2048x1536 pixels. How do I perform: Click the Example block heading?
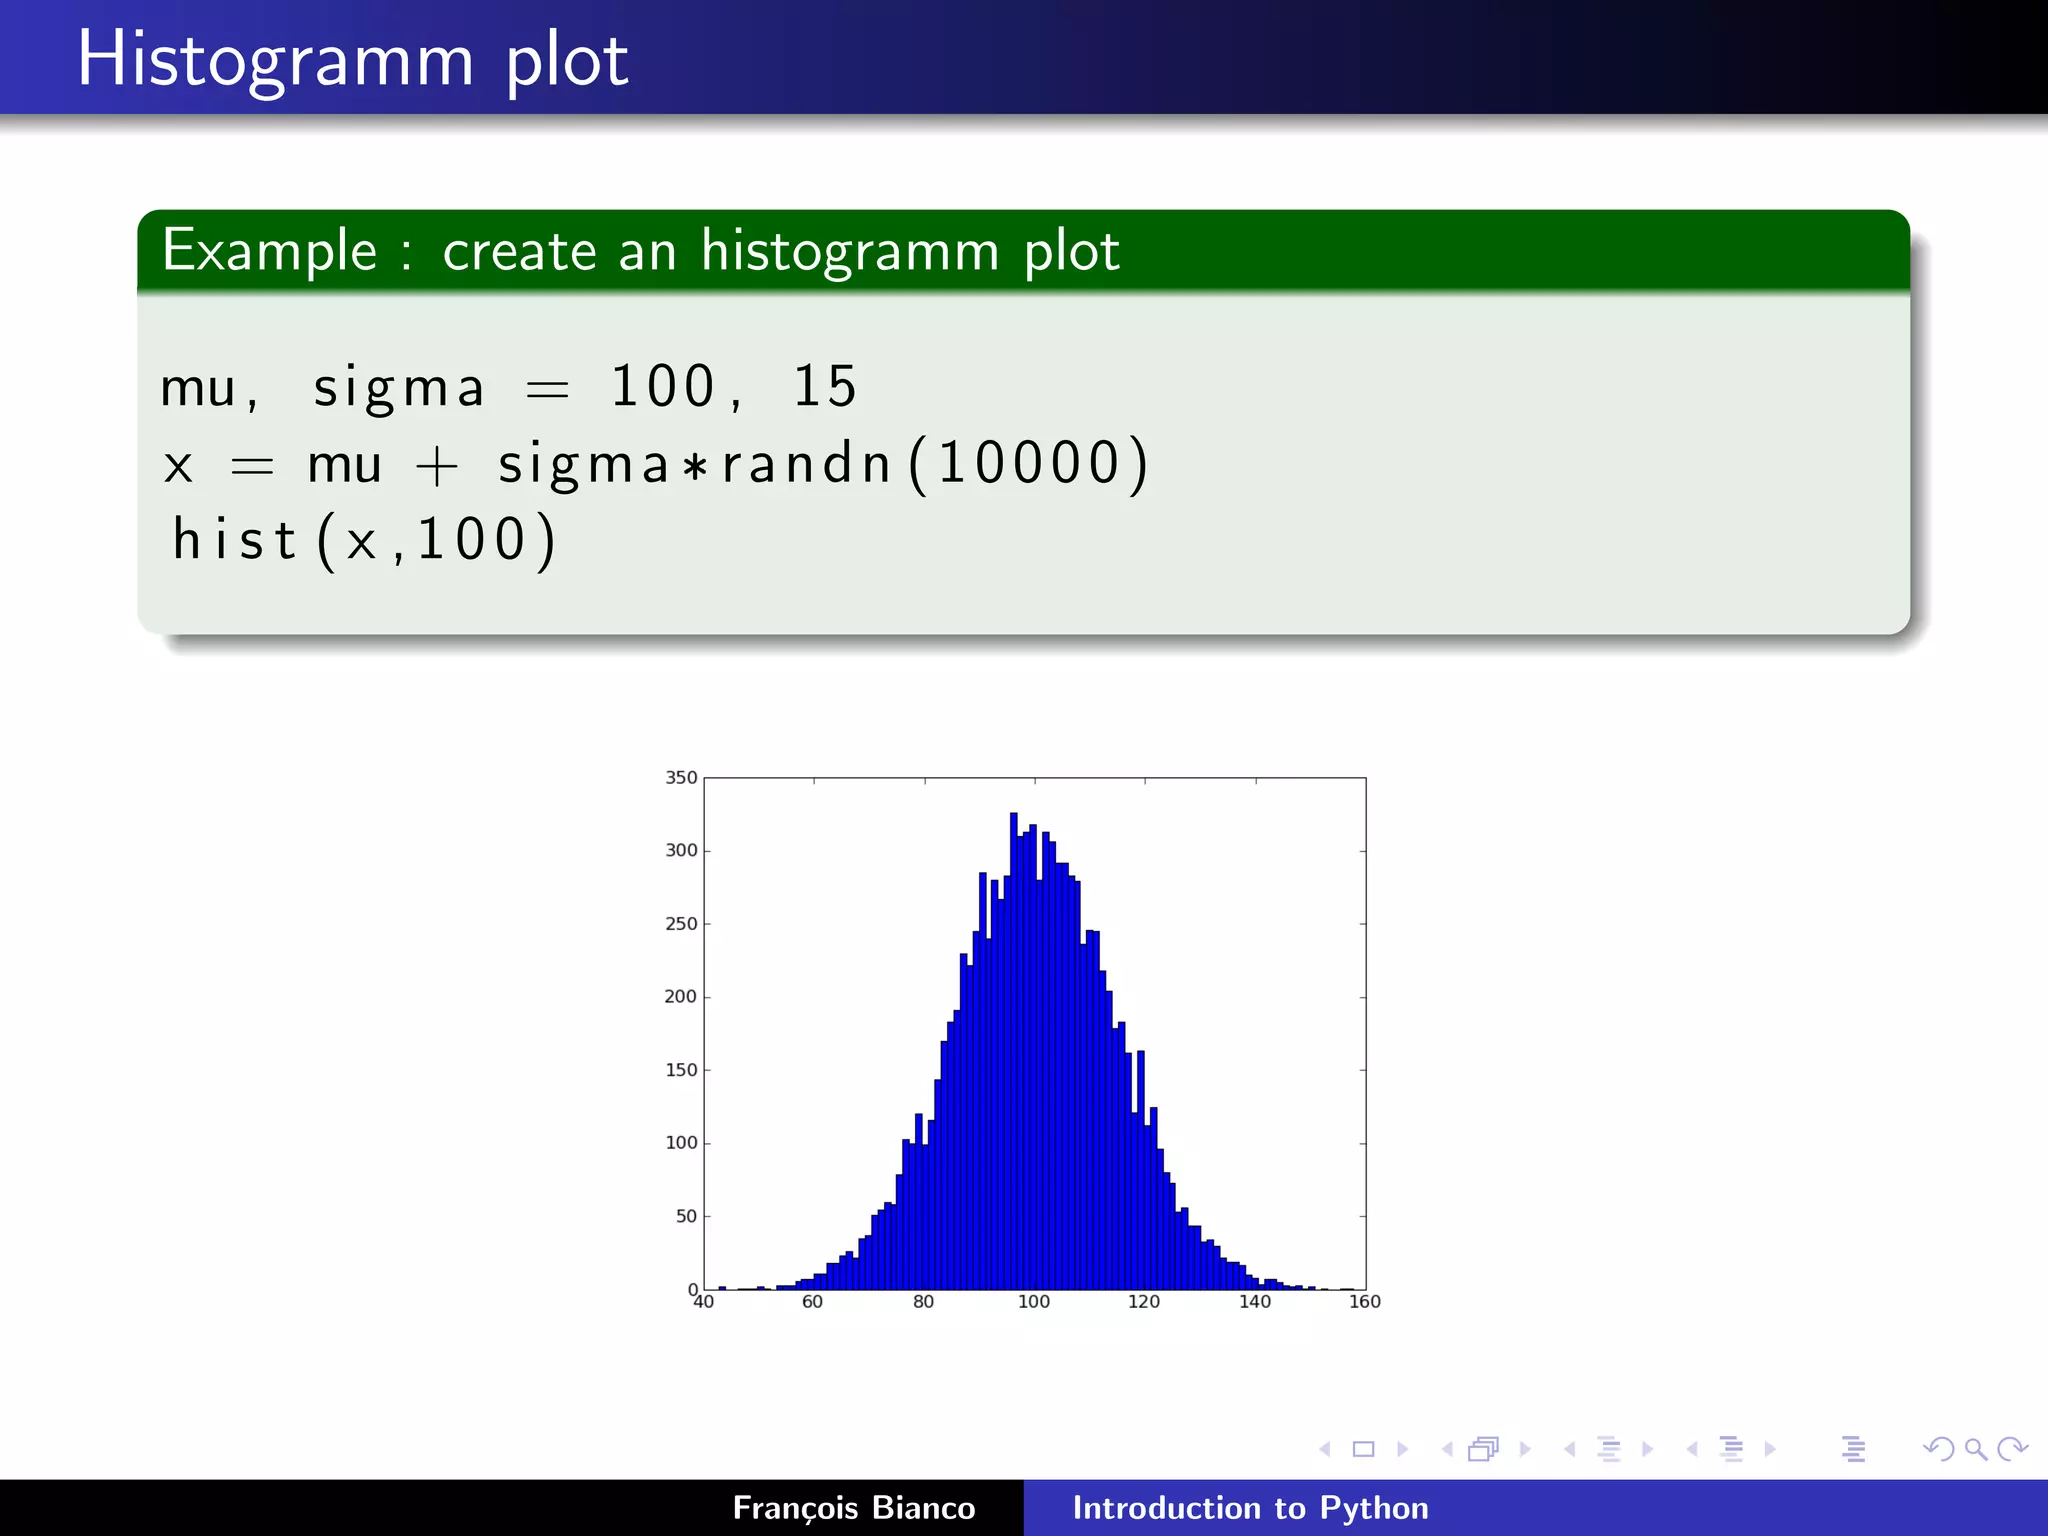pyautogui.click(x=641, y=250)
